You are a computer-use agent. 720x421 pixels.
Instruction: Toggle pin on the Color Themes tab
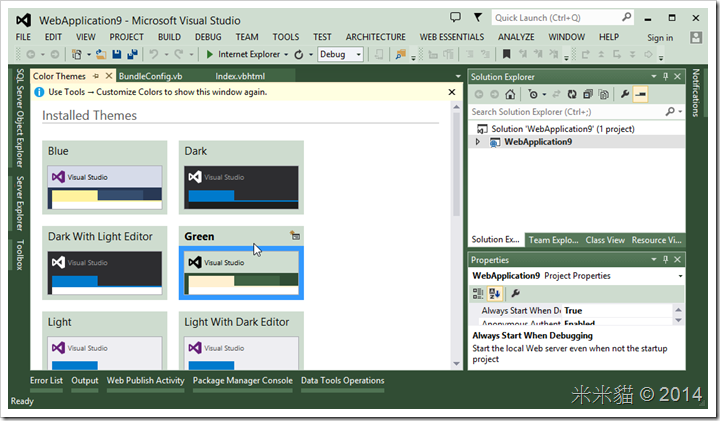[x=96, y=76]
